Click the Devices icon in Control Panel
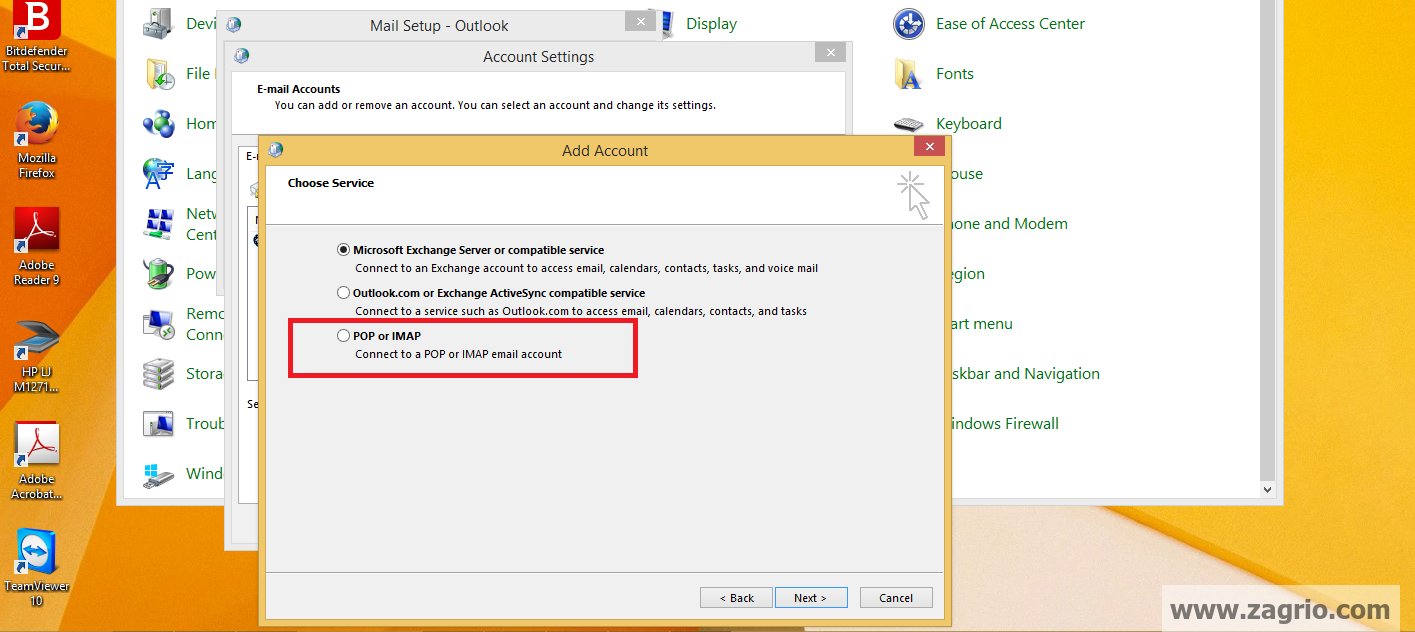1415x632 pixels. click(x=160, y=24)
